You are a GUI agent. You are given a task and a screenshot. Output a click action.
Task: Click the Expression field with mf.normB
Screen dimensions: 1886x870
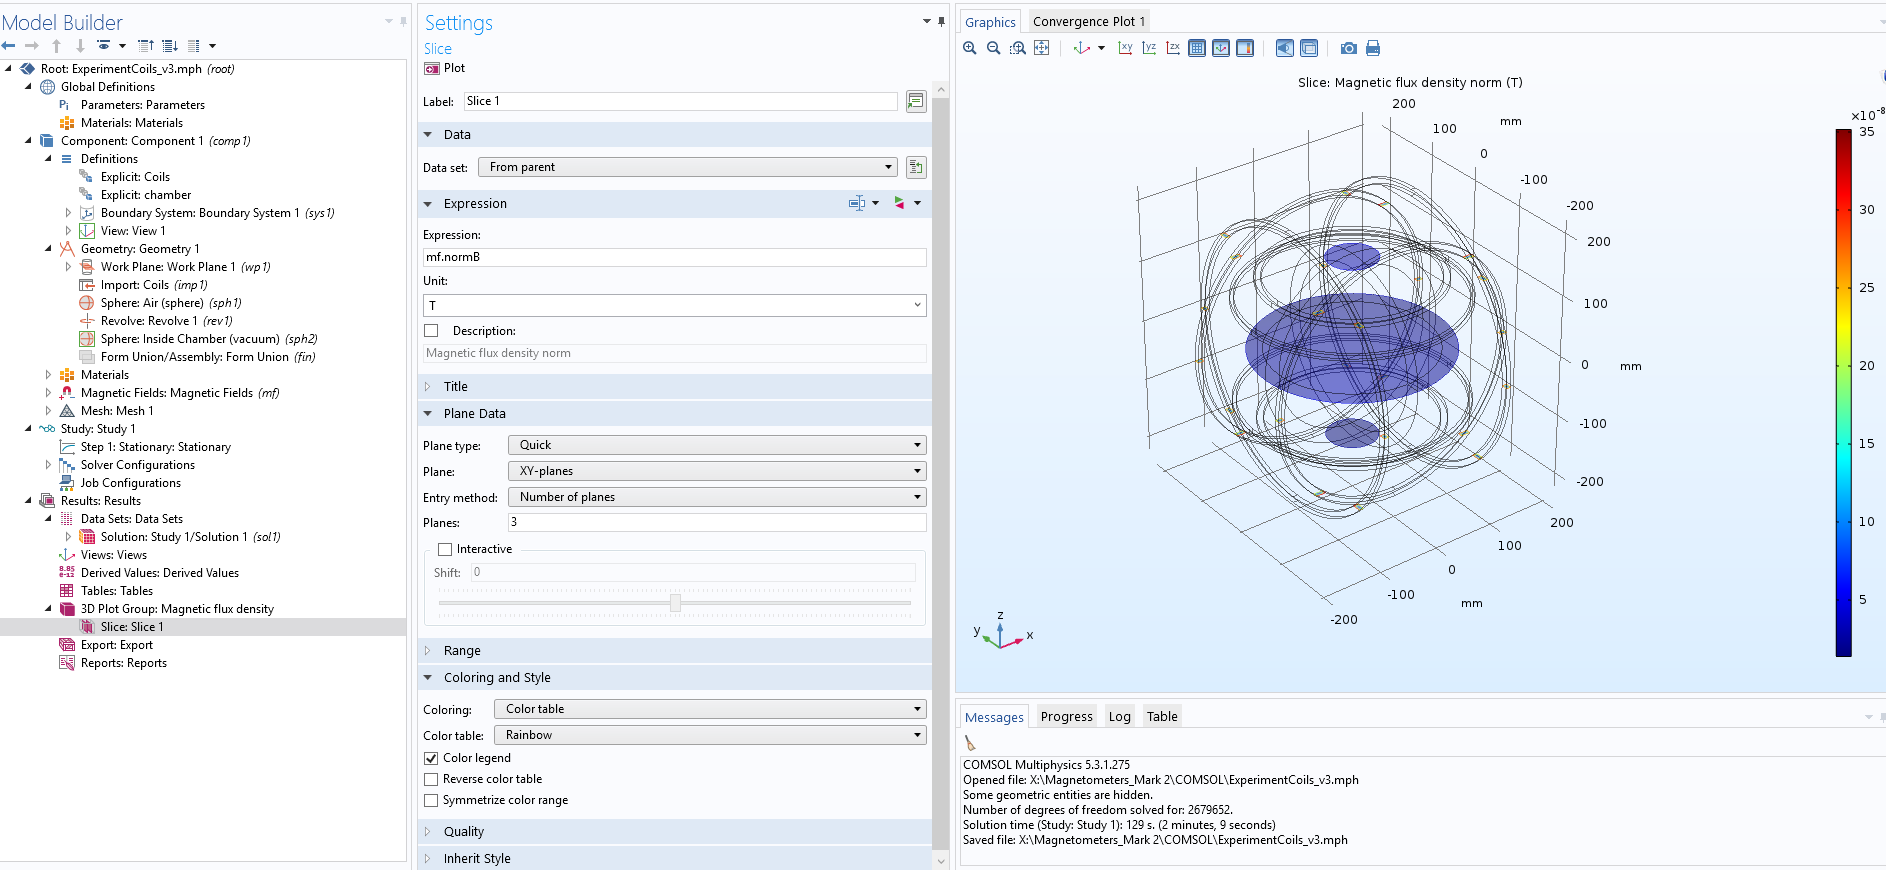[x=675, y=257]
